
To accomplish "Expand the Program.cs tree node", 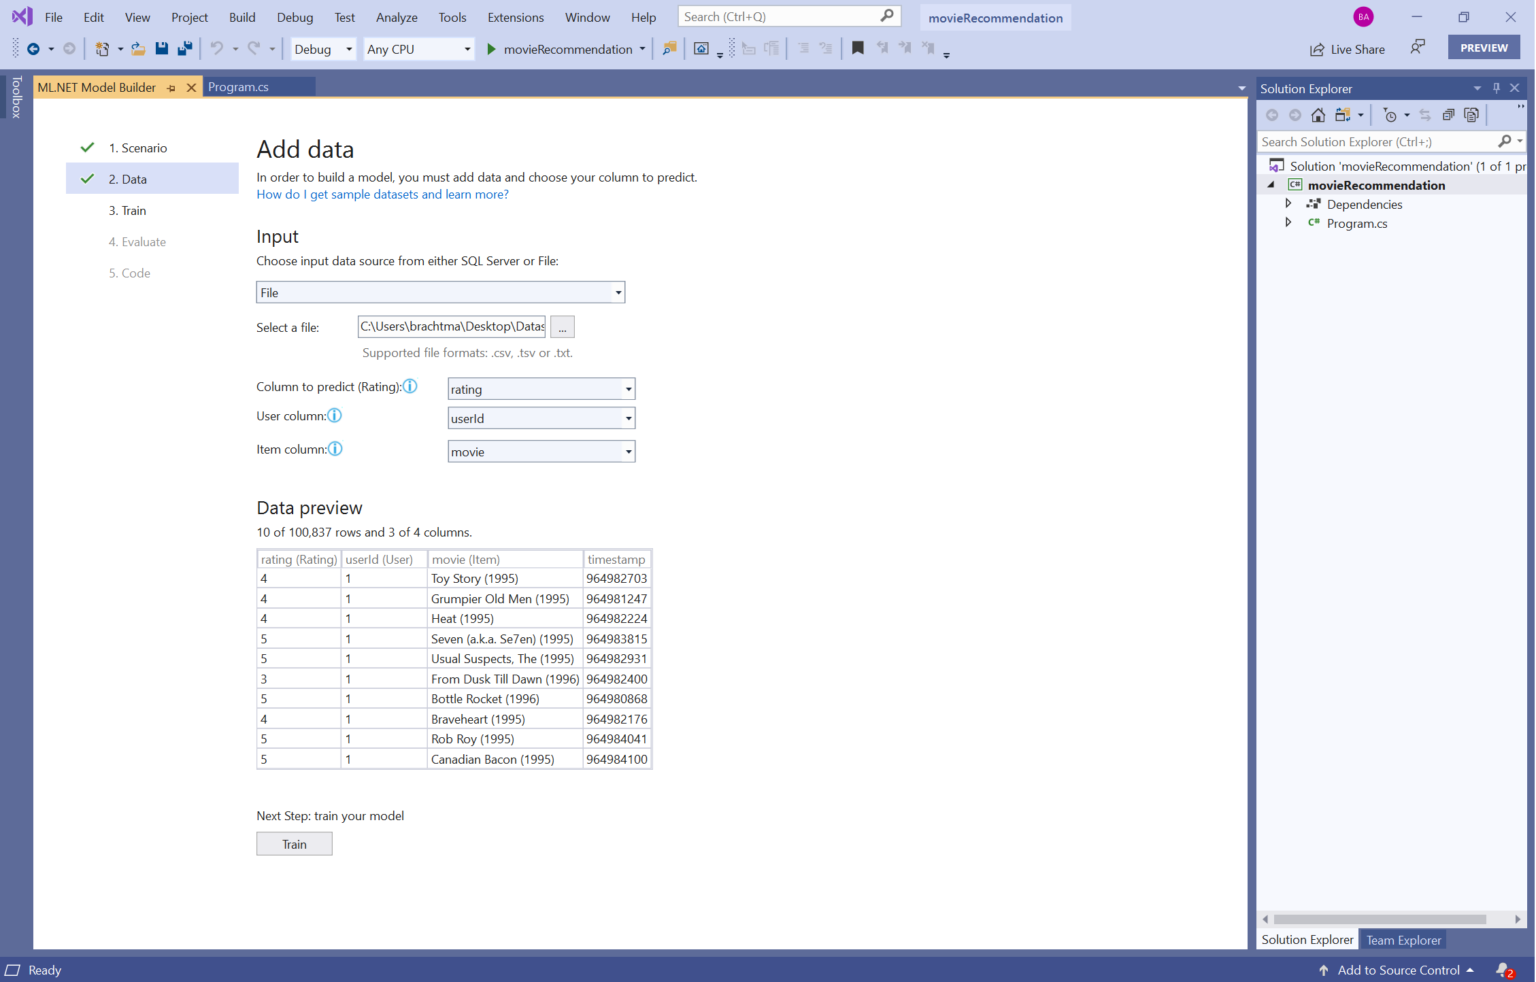I will click(x=1288, y=222).
